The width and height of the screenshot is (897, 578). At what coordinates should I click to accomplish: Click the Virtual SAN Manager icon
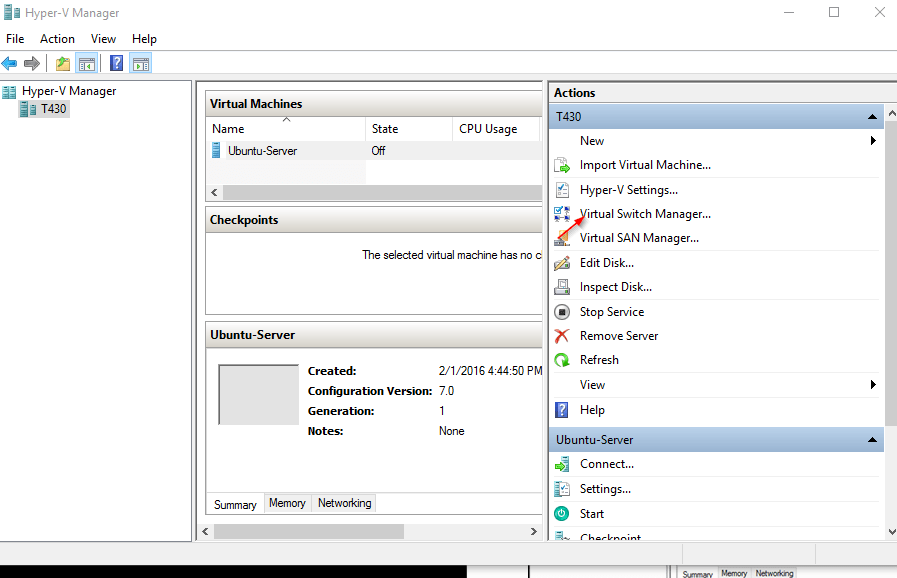coord(562,238)
